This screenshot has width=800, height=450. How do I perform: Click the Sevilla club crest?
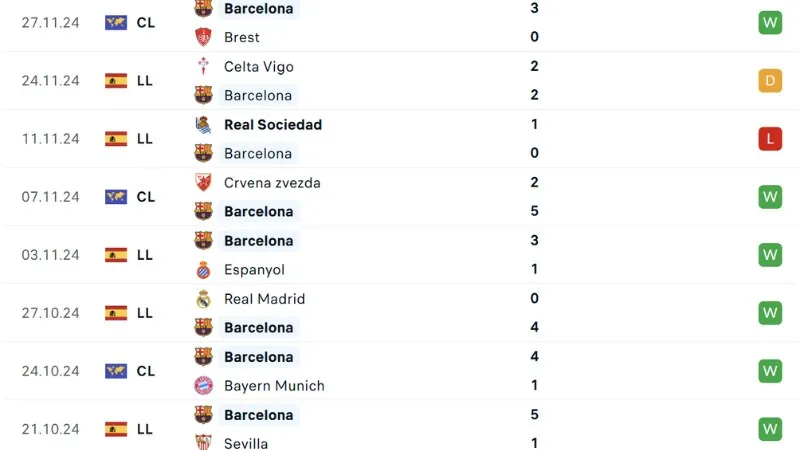click(203, 443)
